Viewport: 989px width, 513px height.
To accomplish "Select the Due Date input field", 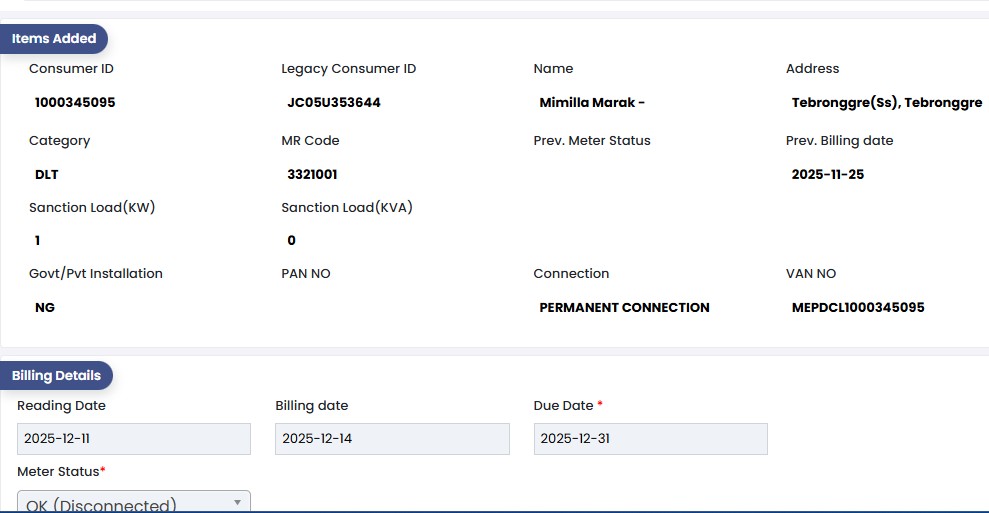I will pos(650,439).
